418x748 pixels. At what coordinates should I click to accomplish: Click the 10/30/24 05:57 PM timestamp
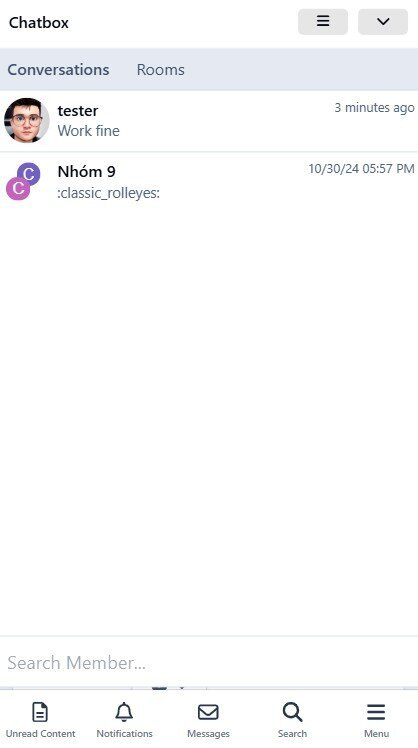(361, 168)
